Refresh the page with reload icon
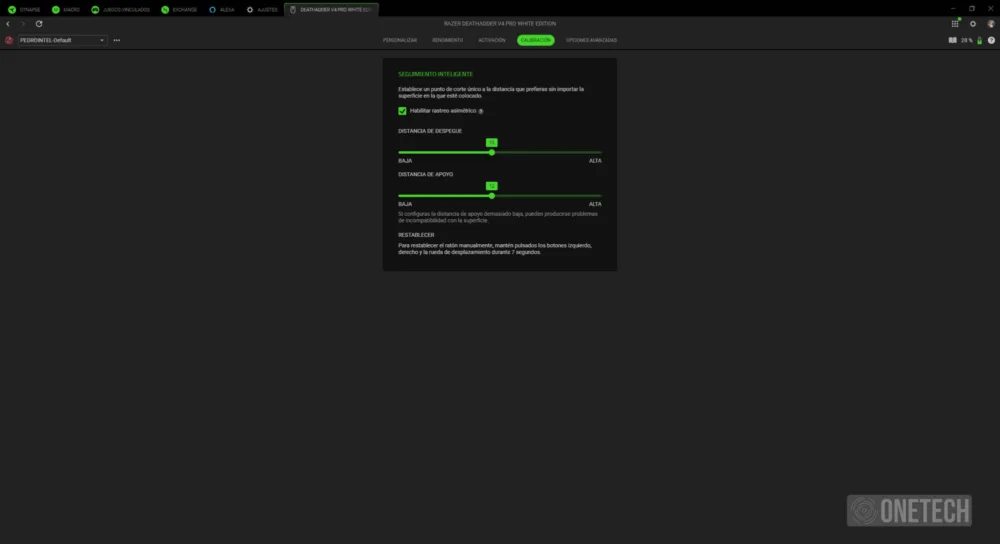The image size is (1000, 544). [39, 24]
